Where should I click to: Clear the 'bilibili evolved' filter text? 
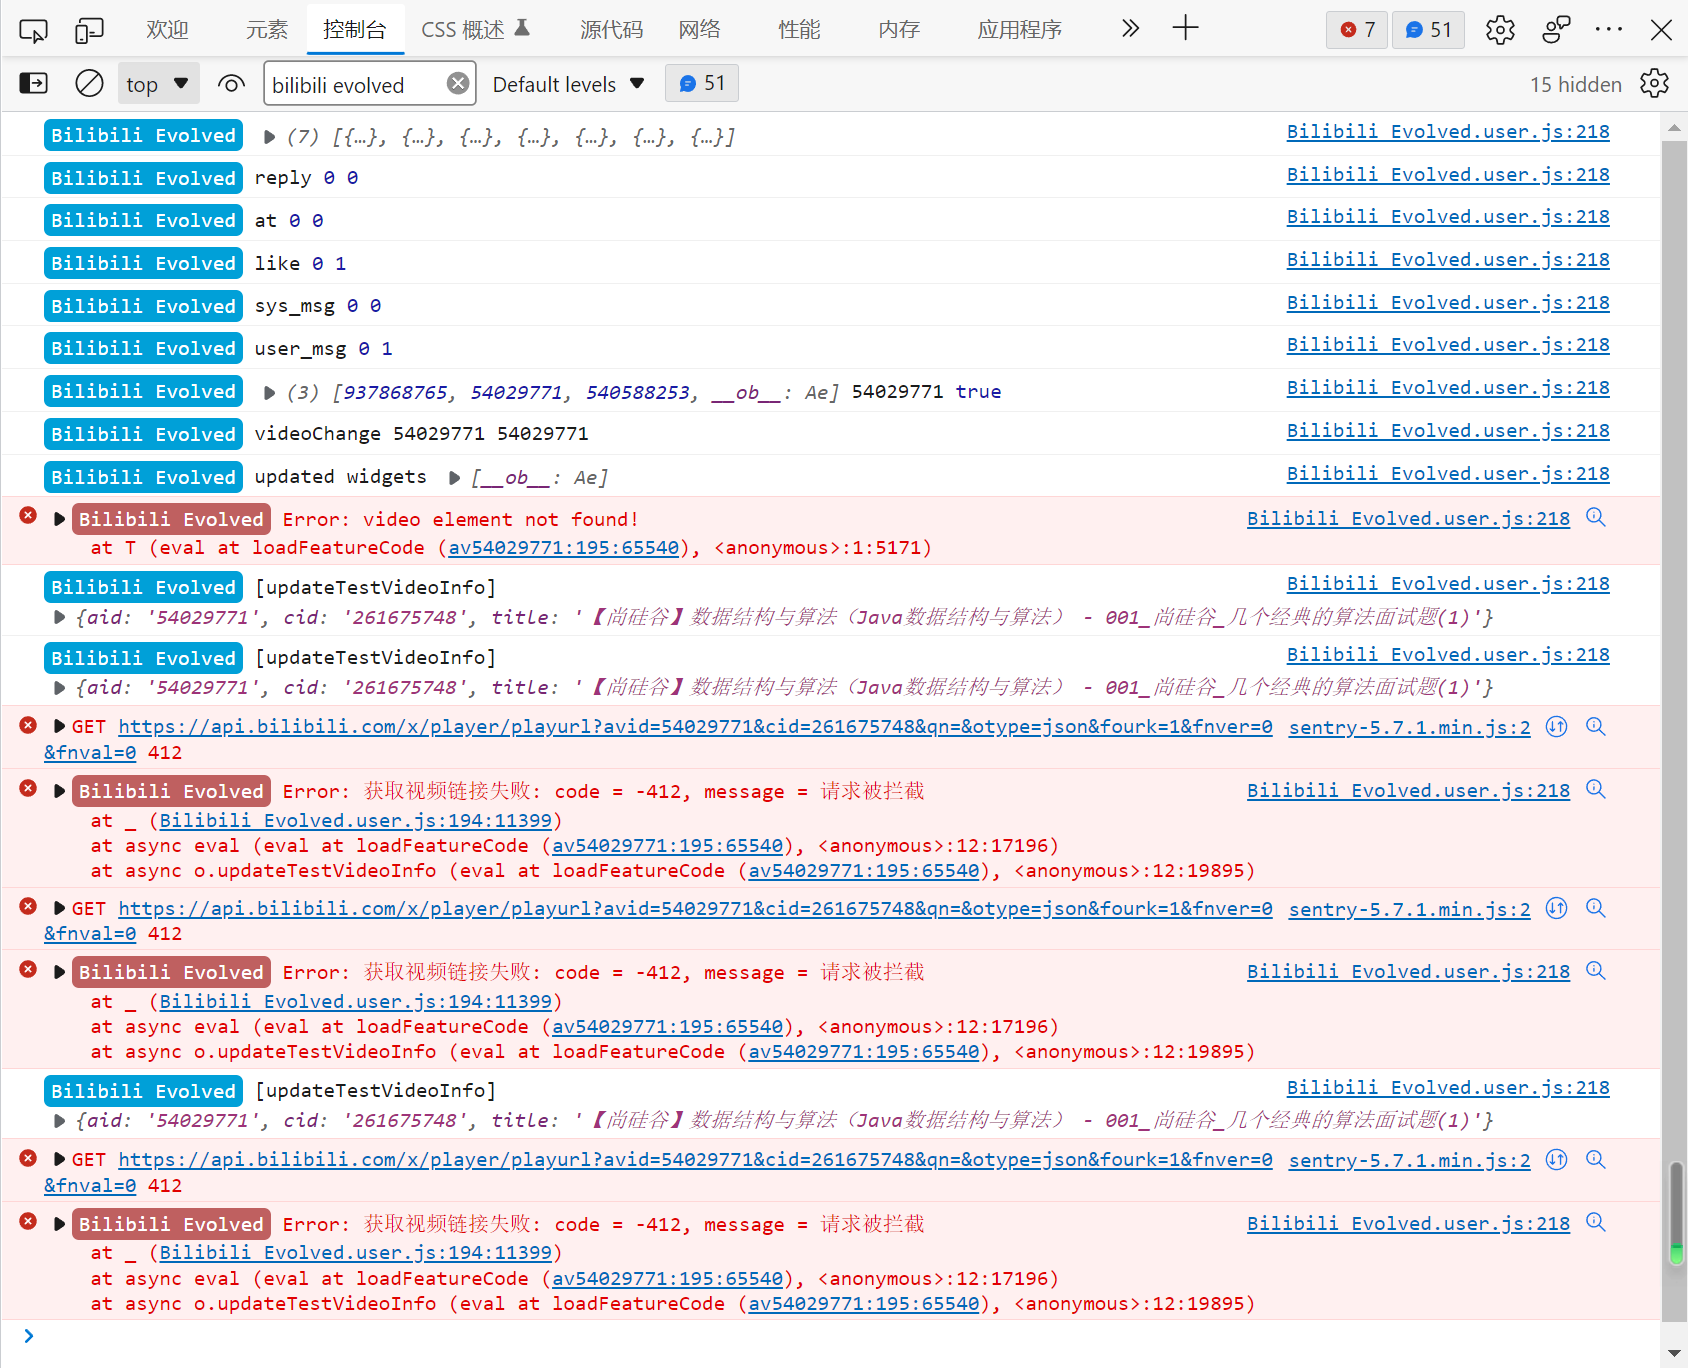point(458,83)
